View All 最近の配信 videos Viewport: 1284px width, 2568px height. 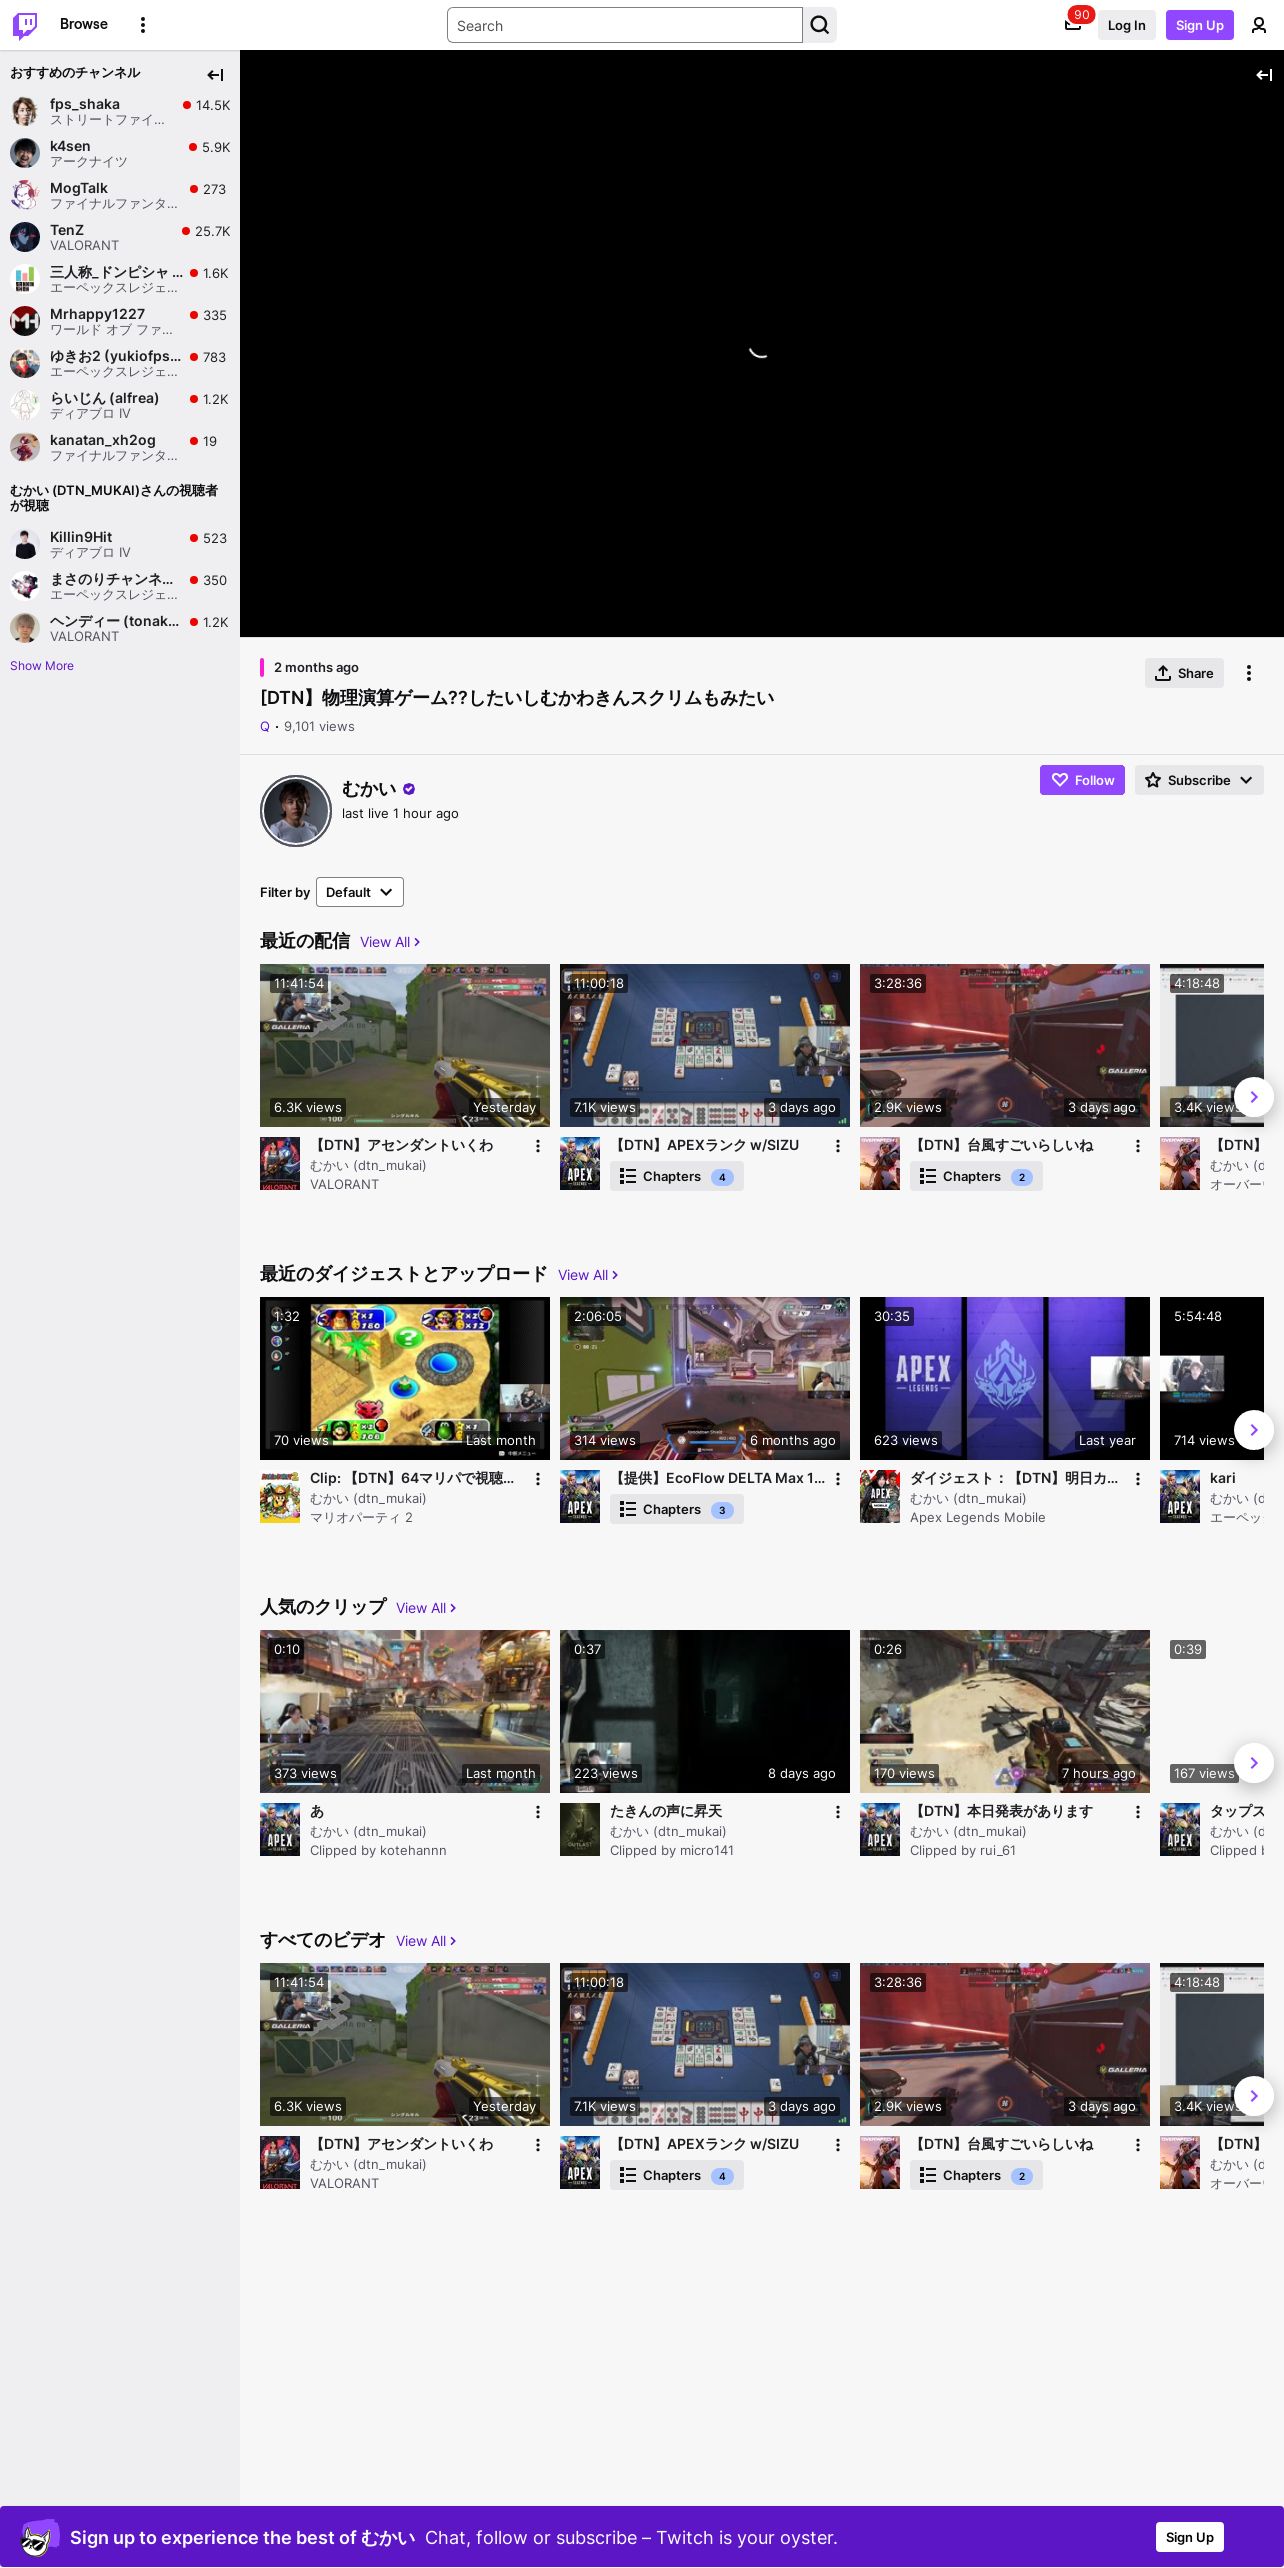pyautogui.click(x=390, y=942)
